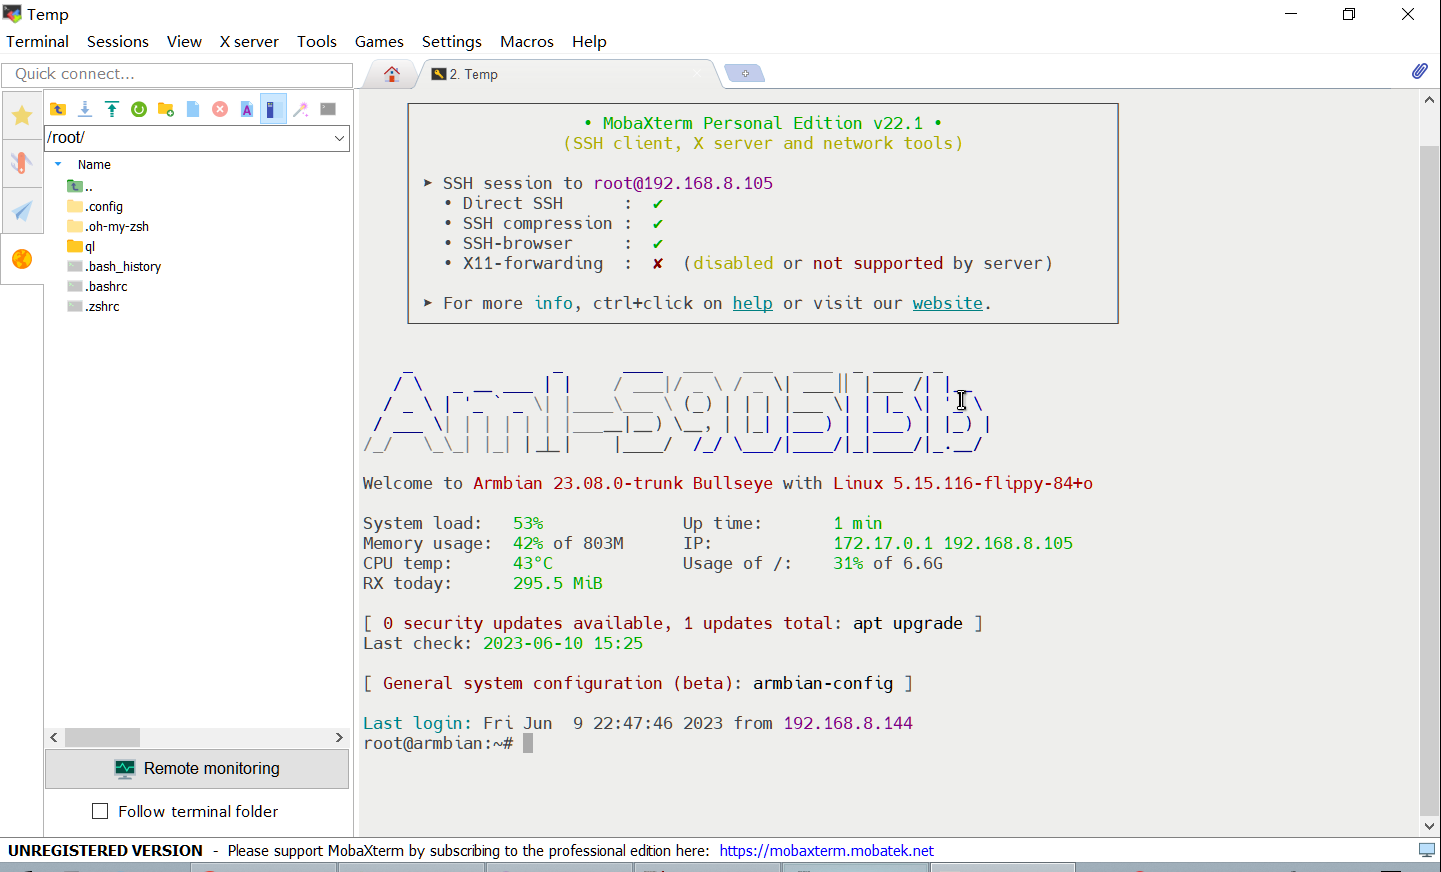This screenshot has height=872, width=1441.
Task: Open the ql folder
Action: coord(81,246)
